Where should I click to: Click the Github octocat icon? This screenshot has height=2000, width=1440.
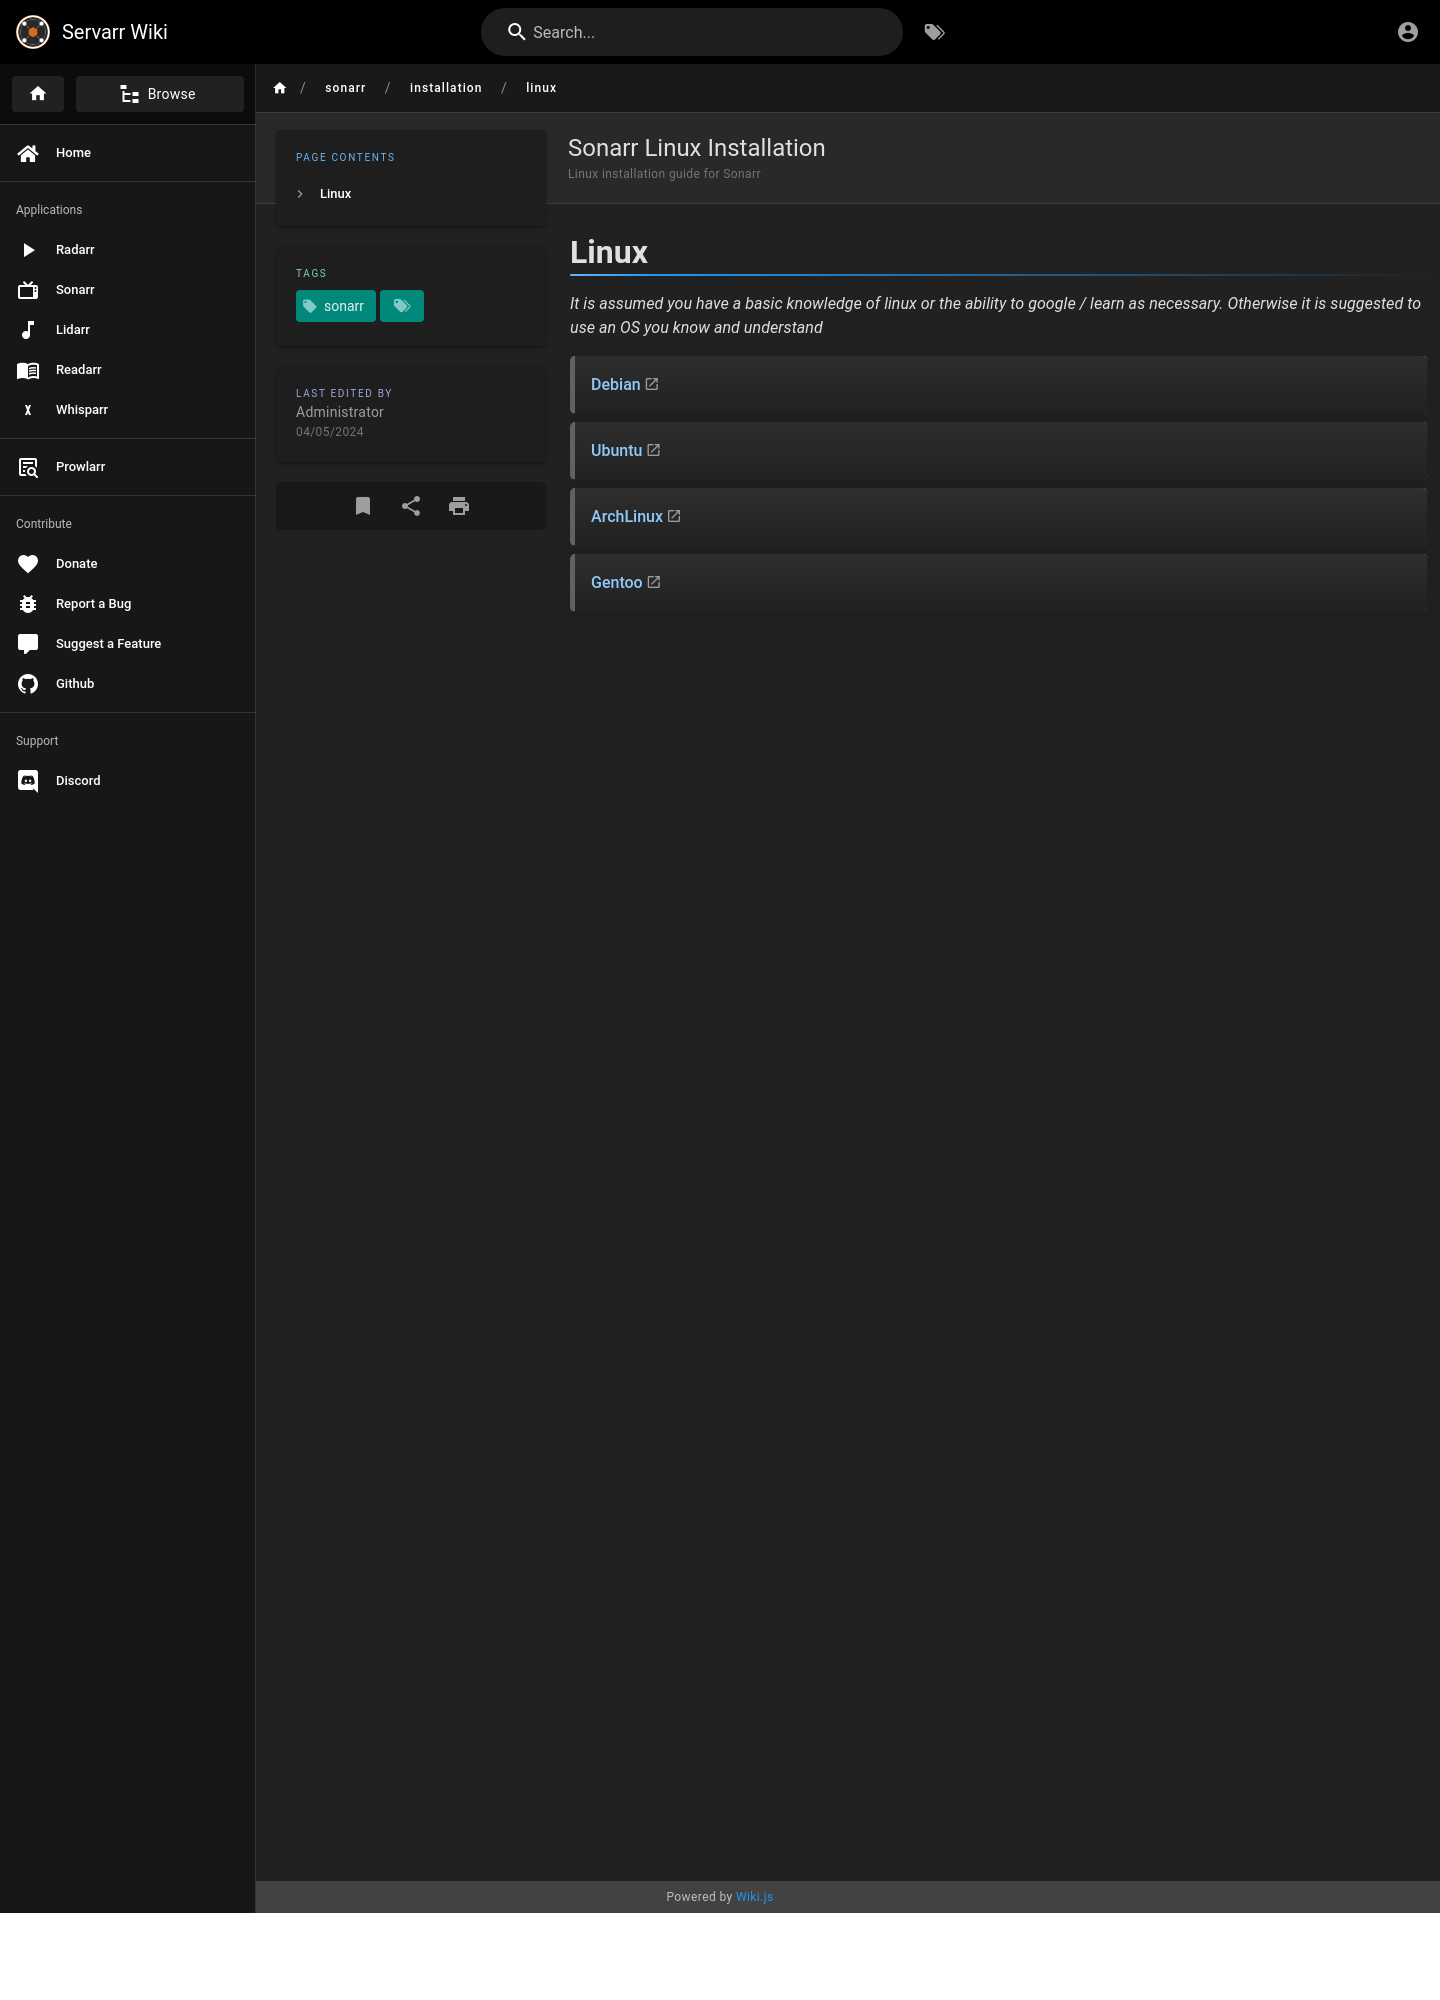pyautogui.click(x=28, y=684)
